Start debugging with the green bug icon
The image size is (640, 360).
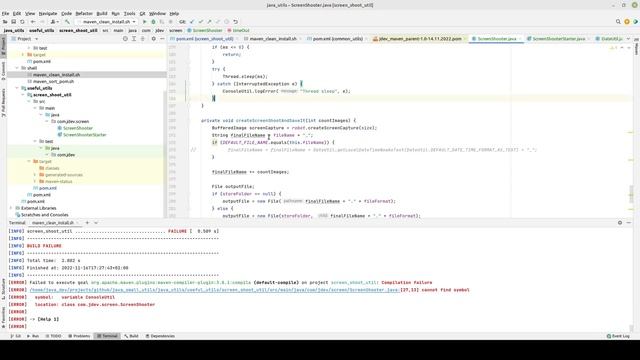[x=153, y=22]
